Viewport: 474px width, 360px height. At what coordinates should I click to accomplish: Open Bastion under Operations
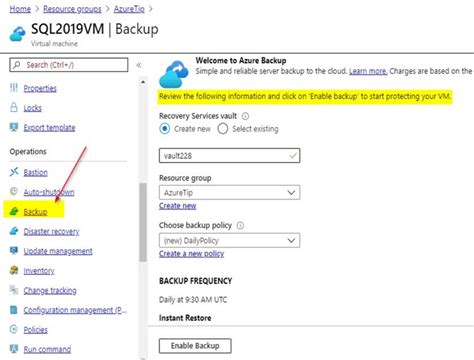click(36, 172)
